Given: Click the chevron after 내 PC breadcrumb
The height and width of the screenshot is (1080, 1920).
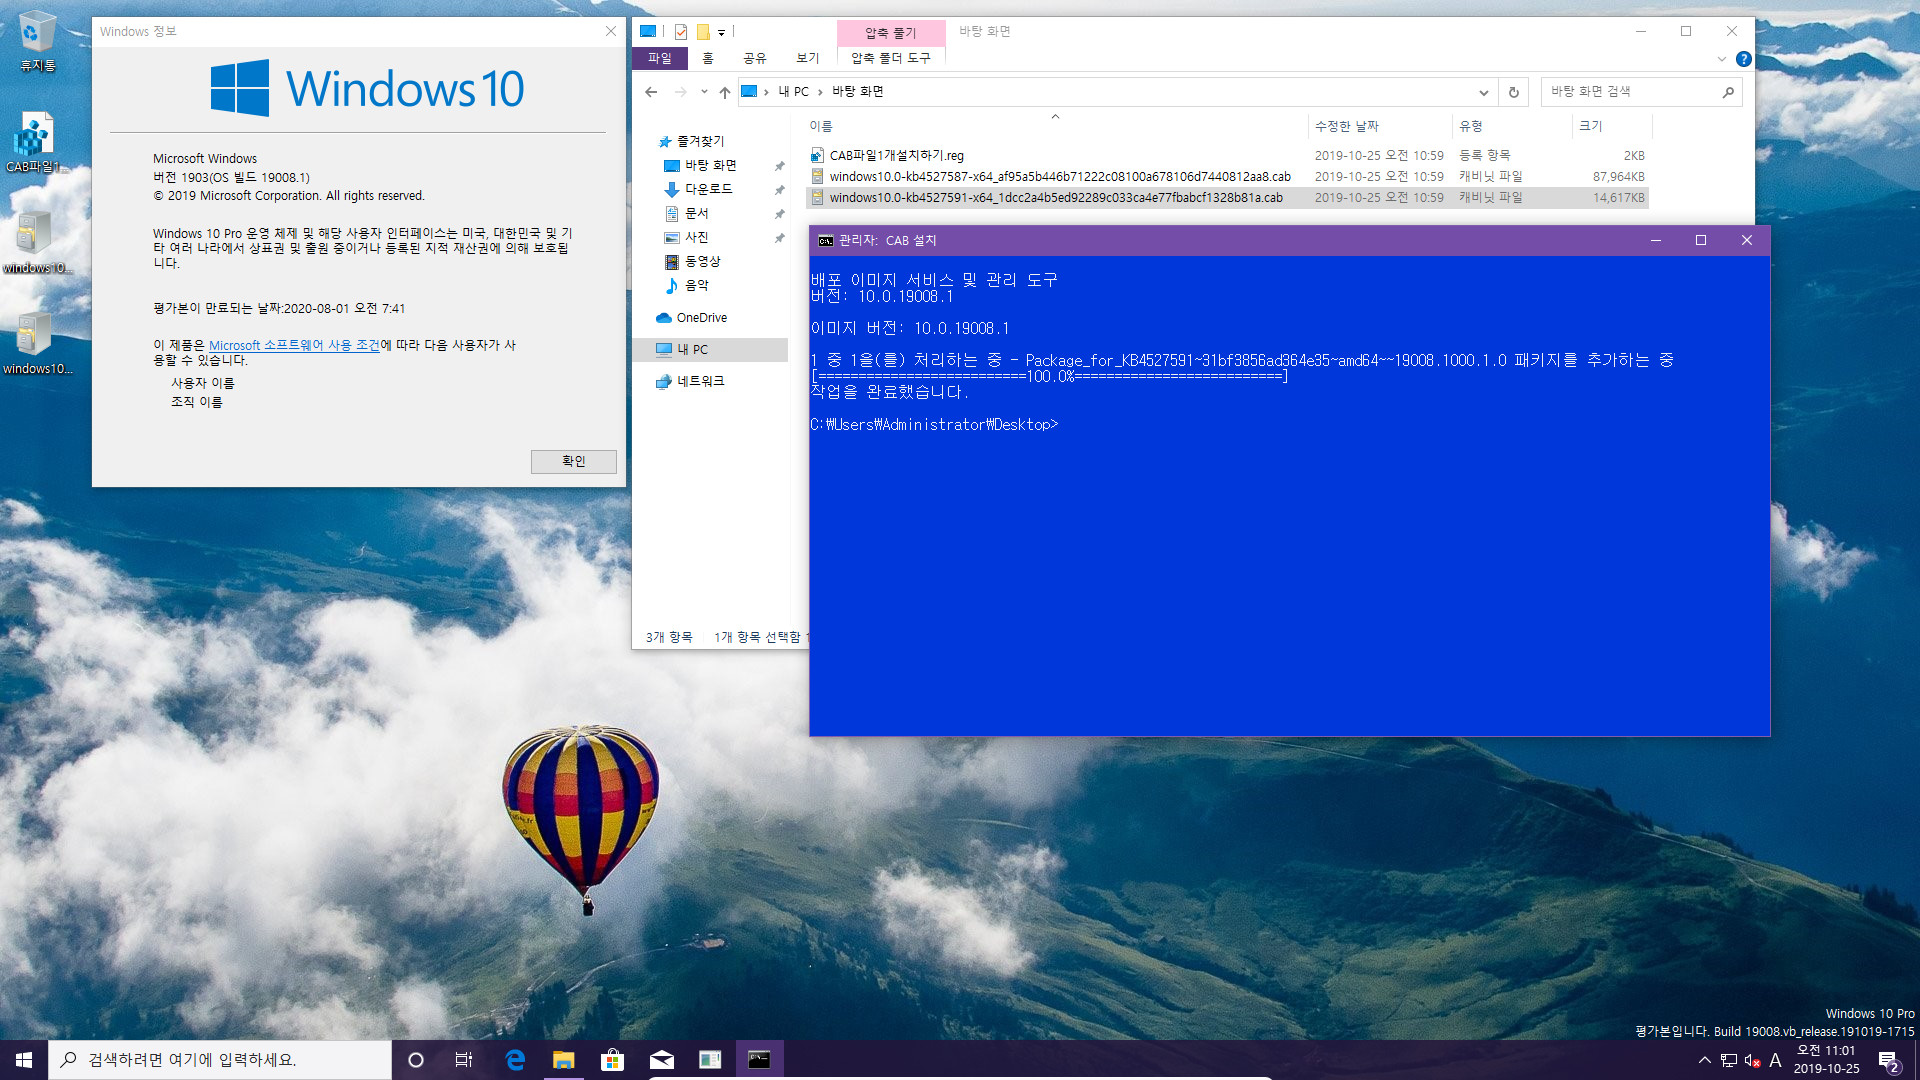Looking at the screenshot, I should point(820,92).
